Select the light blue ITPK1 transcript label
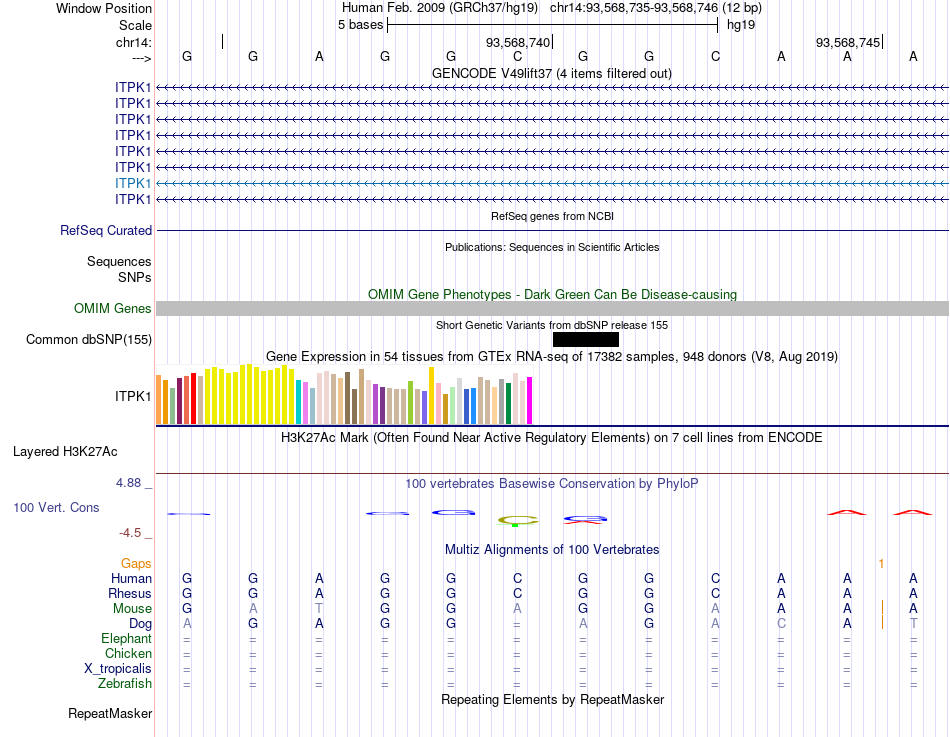The image size is (950, 737). point(133,183)
